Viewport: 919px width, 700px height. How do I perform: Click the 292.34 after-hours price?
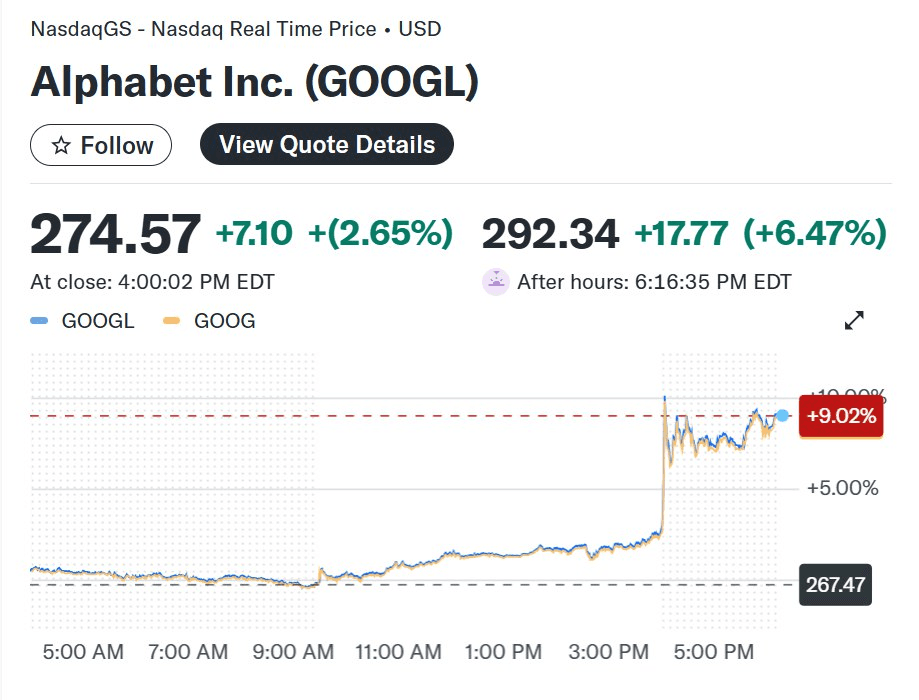pos(550,234)
